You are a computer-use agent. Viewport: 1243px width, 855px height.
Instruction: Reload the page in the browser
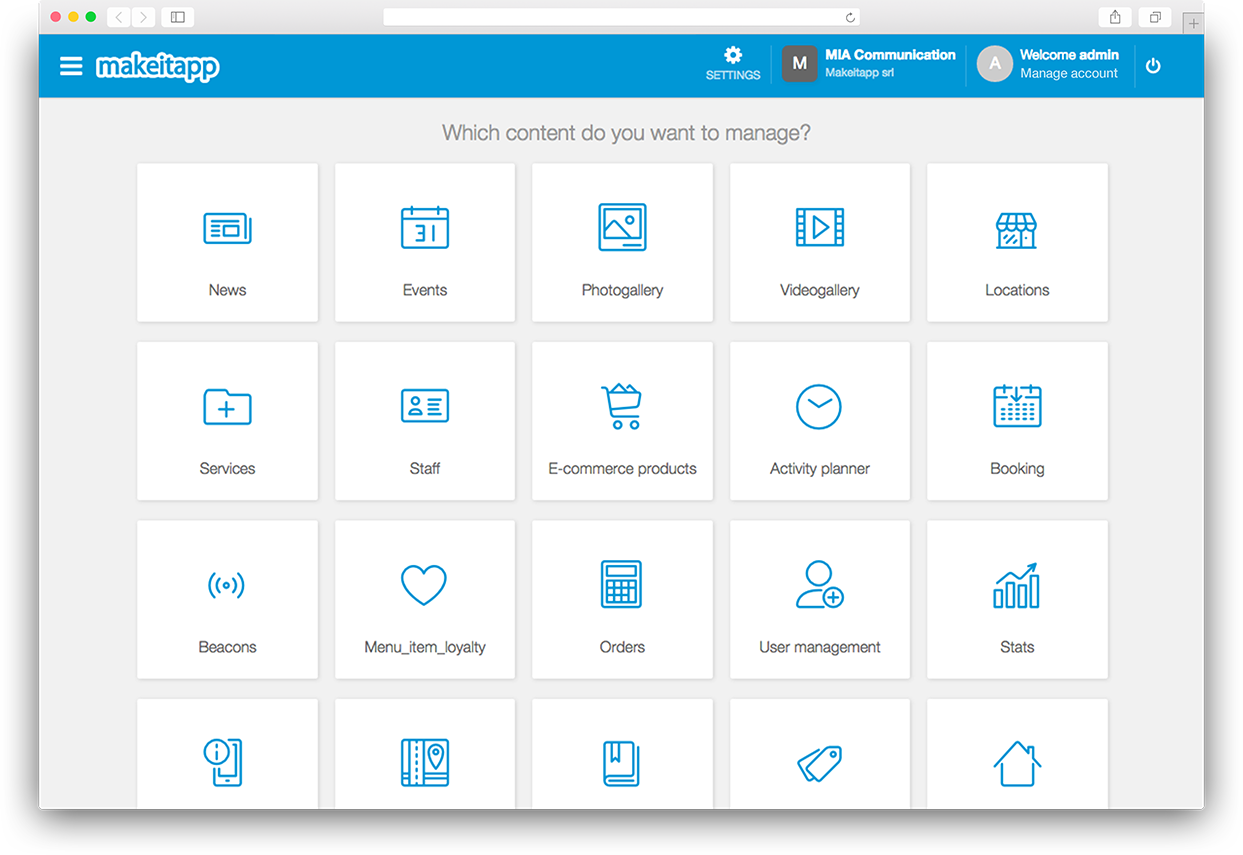point(850,17)
